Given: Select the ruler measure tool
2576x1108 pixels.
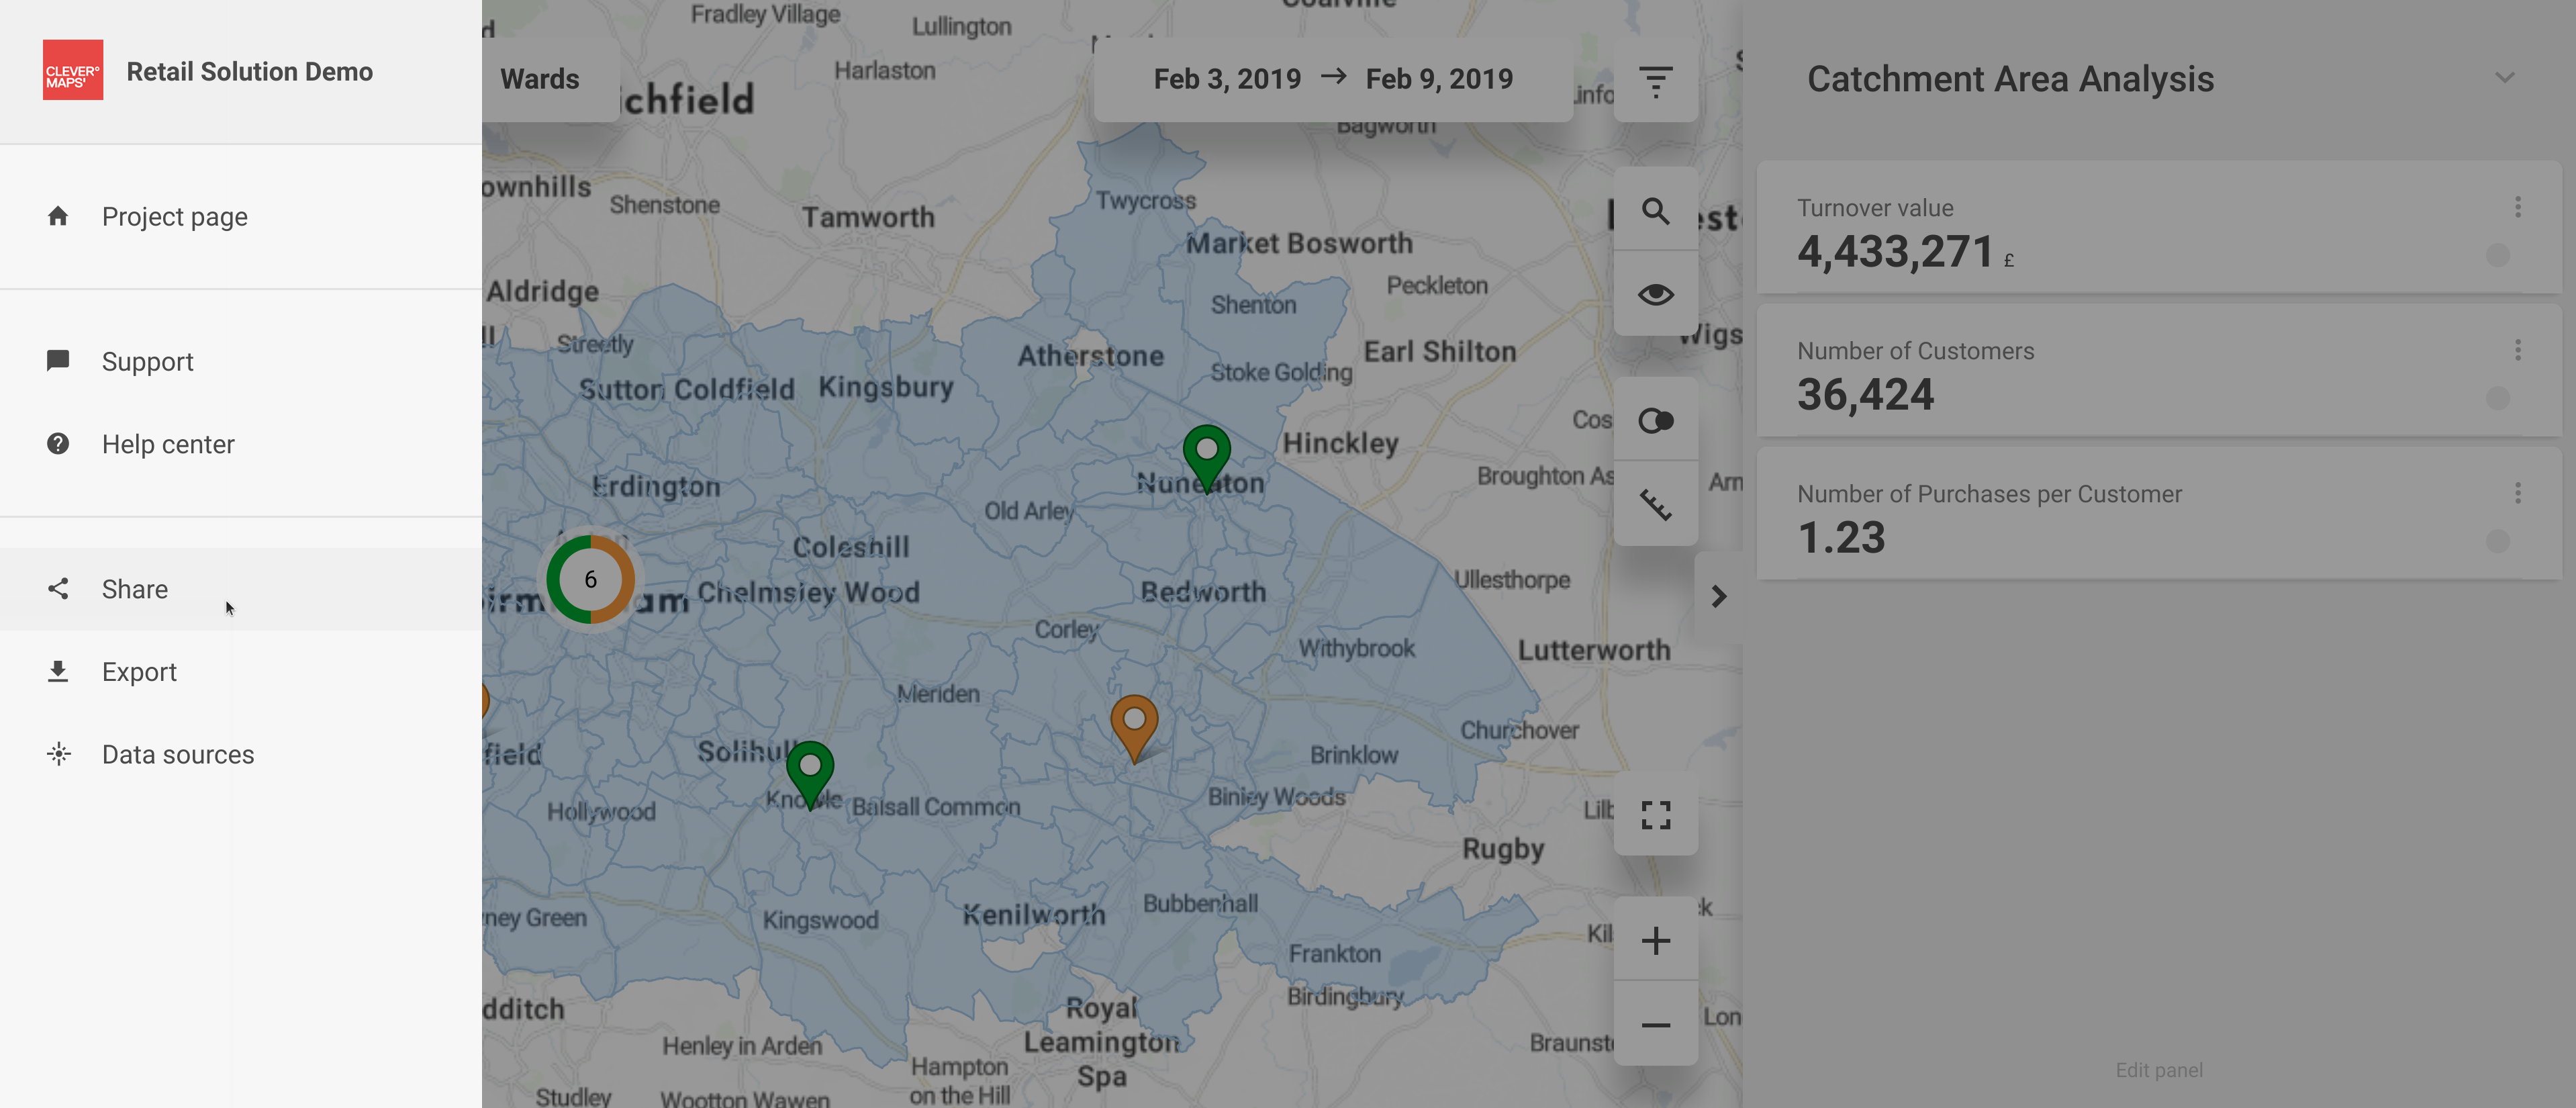Looking at the screenshot, I should pos(1655,504).
